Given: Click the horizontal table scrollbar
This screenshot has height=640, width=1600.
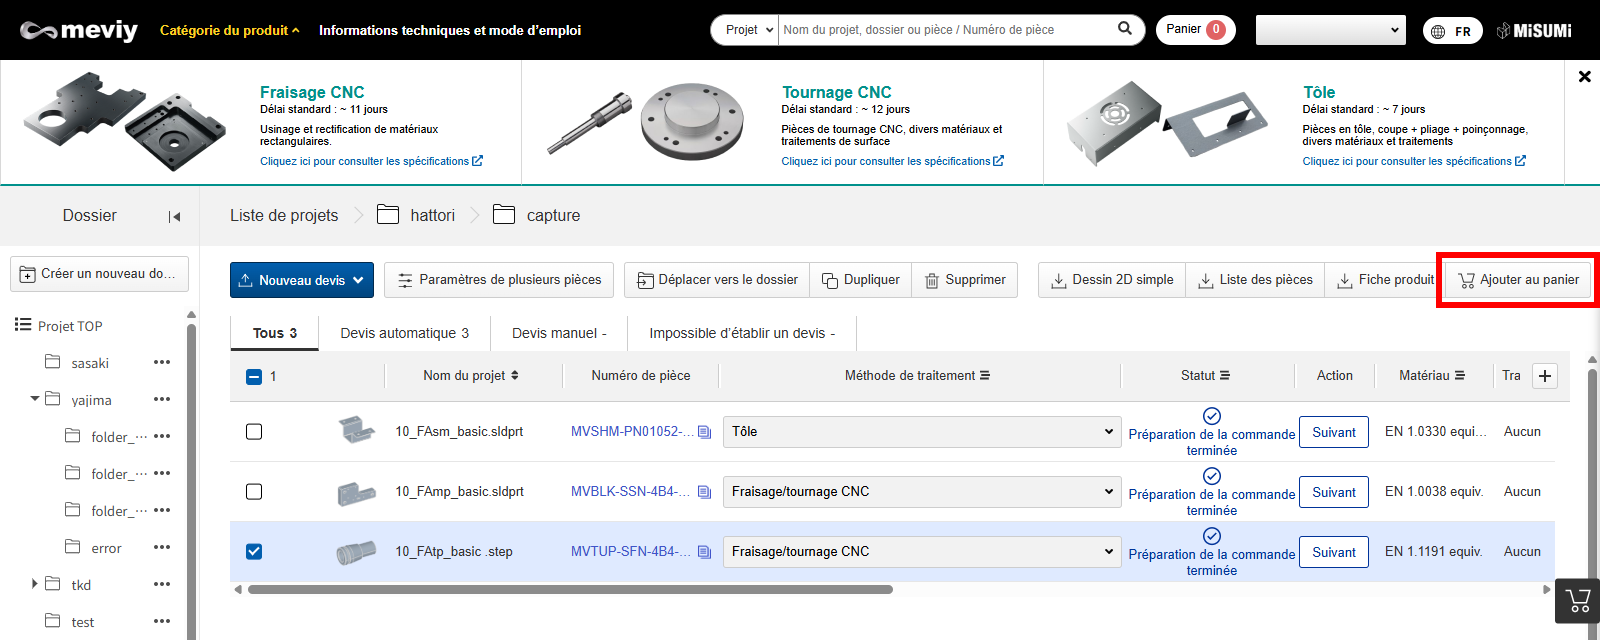Looking at the screenshot, I should (570, 590).
